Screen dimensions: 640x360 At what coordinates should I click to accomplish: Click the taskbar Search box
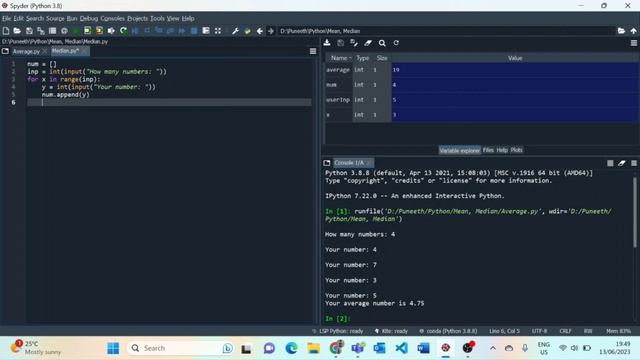coord(181,348)
